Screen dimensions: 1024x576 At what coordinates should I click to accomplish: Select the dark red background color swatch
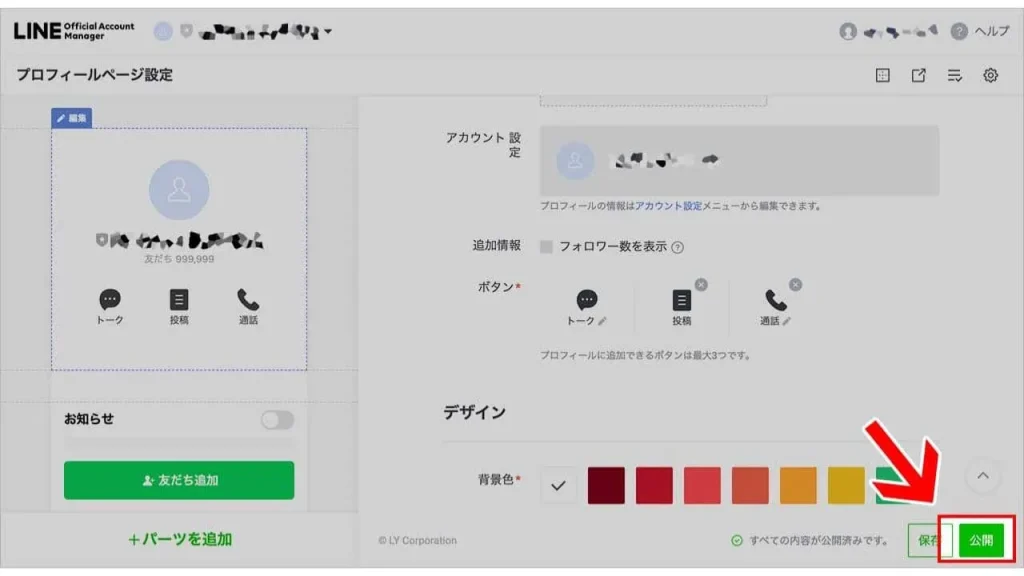[608, 486]
